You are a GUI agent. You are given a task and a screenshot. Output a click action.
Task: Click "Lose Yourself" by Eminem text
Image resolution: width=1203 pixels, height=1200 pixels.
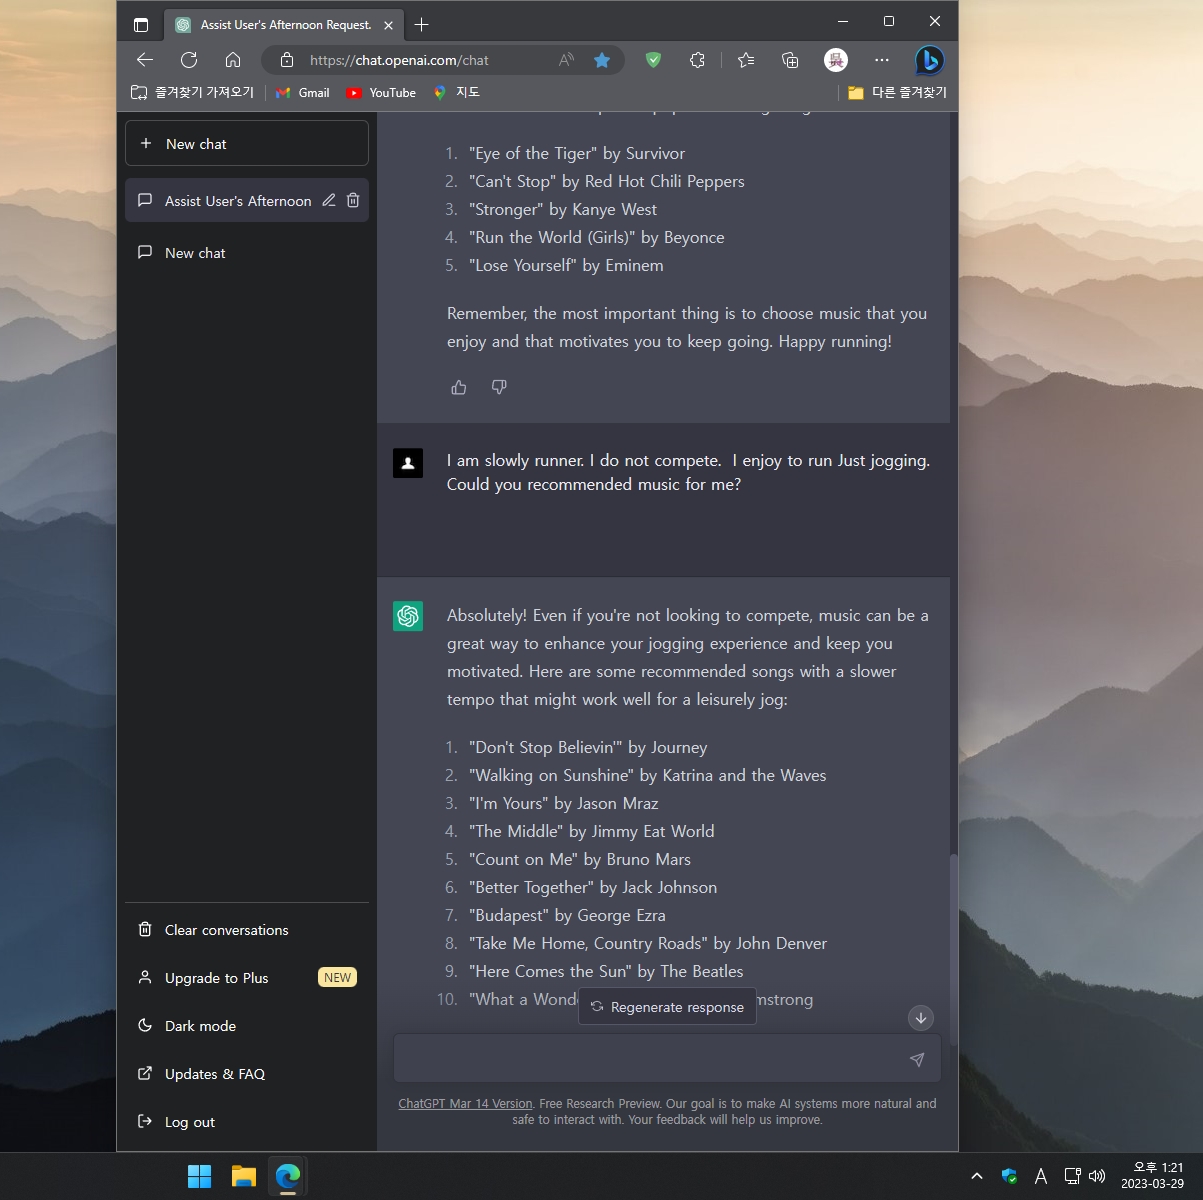(566, 265)
